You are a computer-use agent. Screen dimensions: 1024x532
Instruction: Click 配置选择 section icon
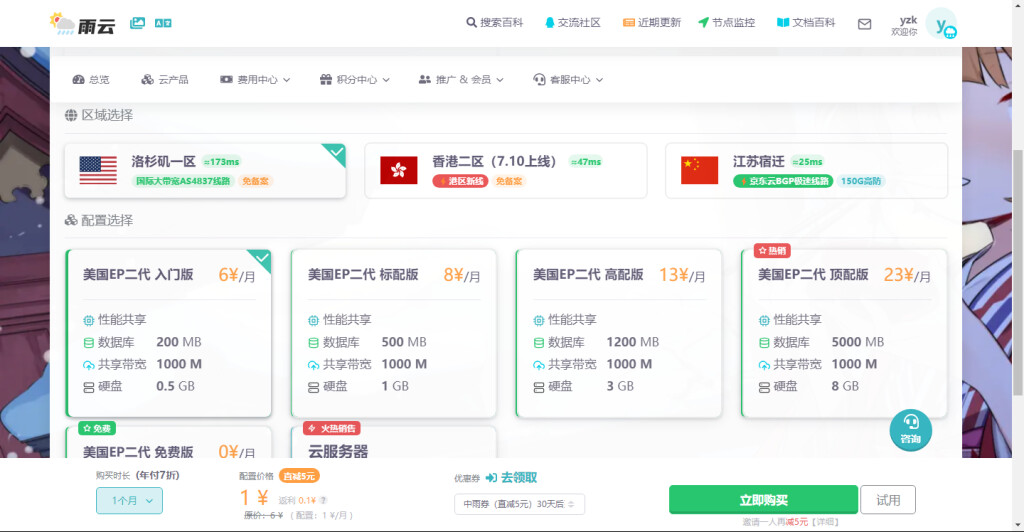(71, 221)
